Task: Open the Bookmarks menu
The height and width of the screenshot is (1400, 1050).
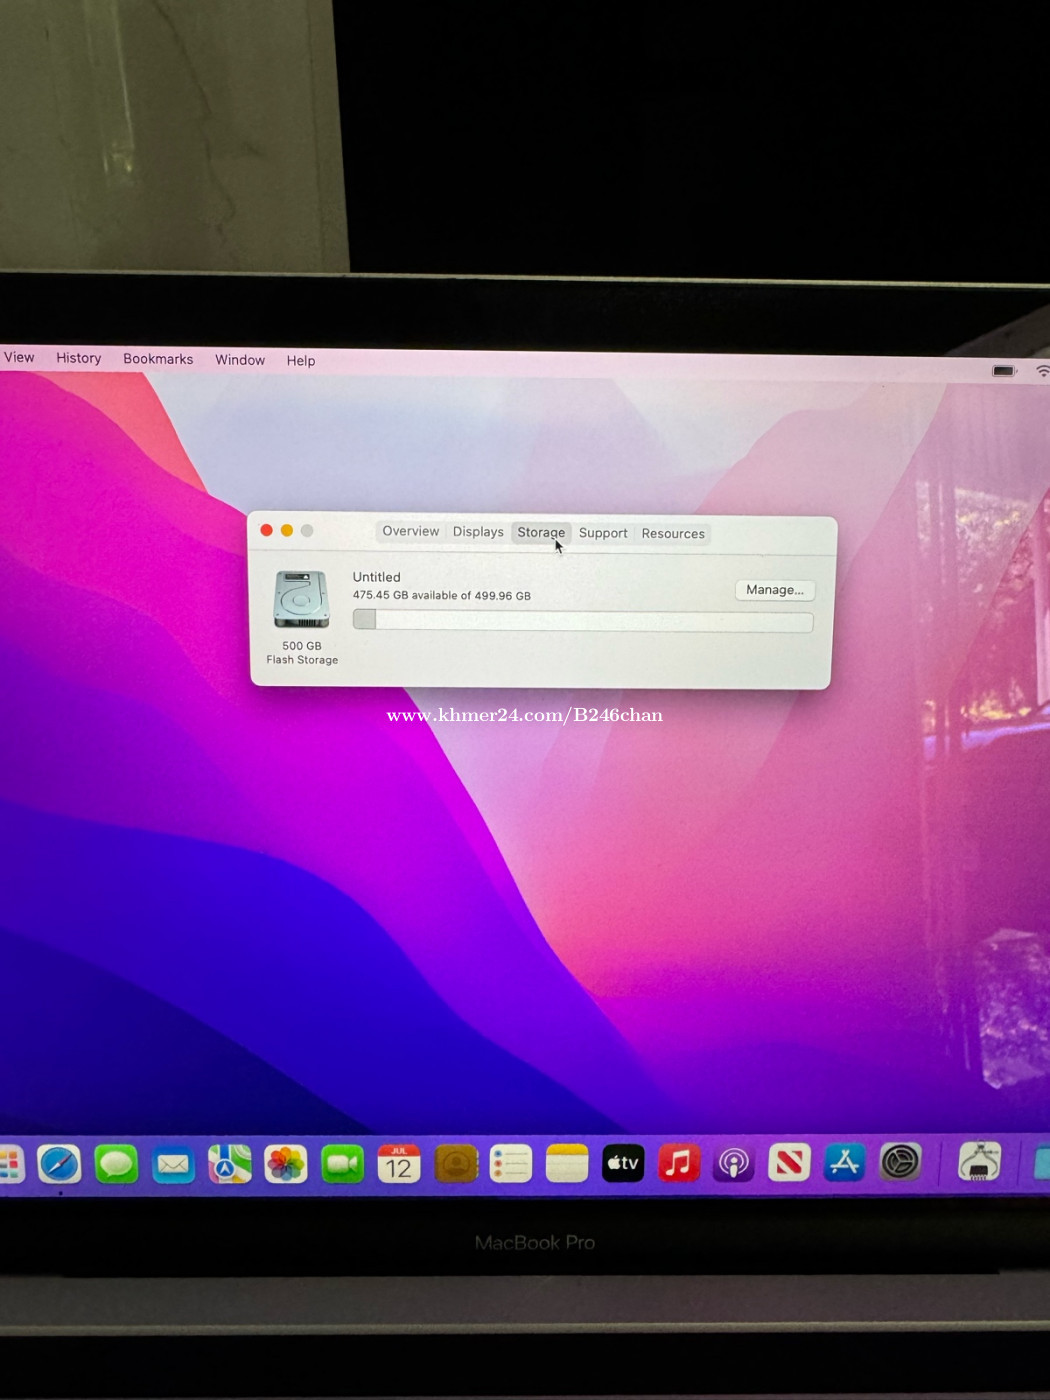Action: 158,359
